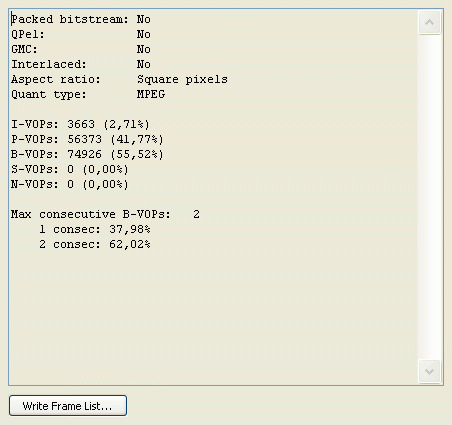Click the S-VOPs statistics line
The width and height of the screenshot is (452, 425).
[x=70, y=169]
